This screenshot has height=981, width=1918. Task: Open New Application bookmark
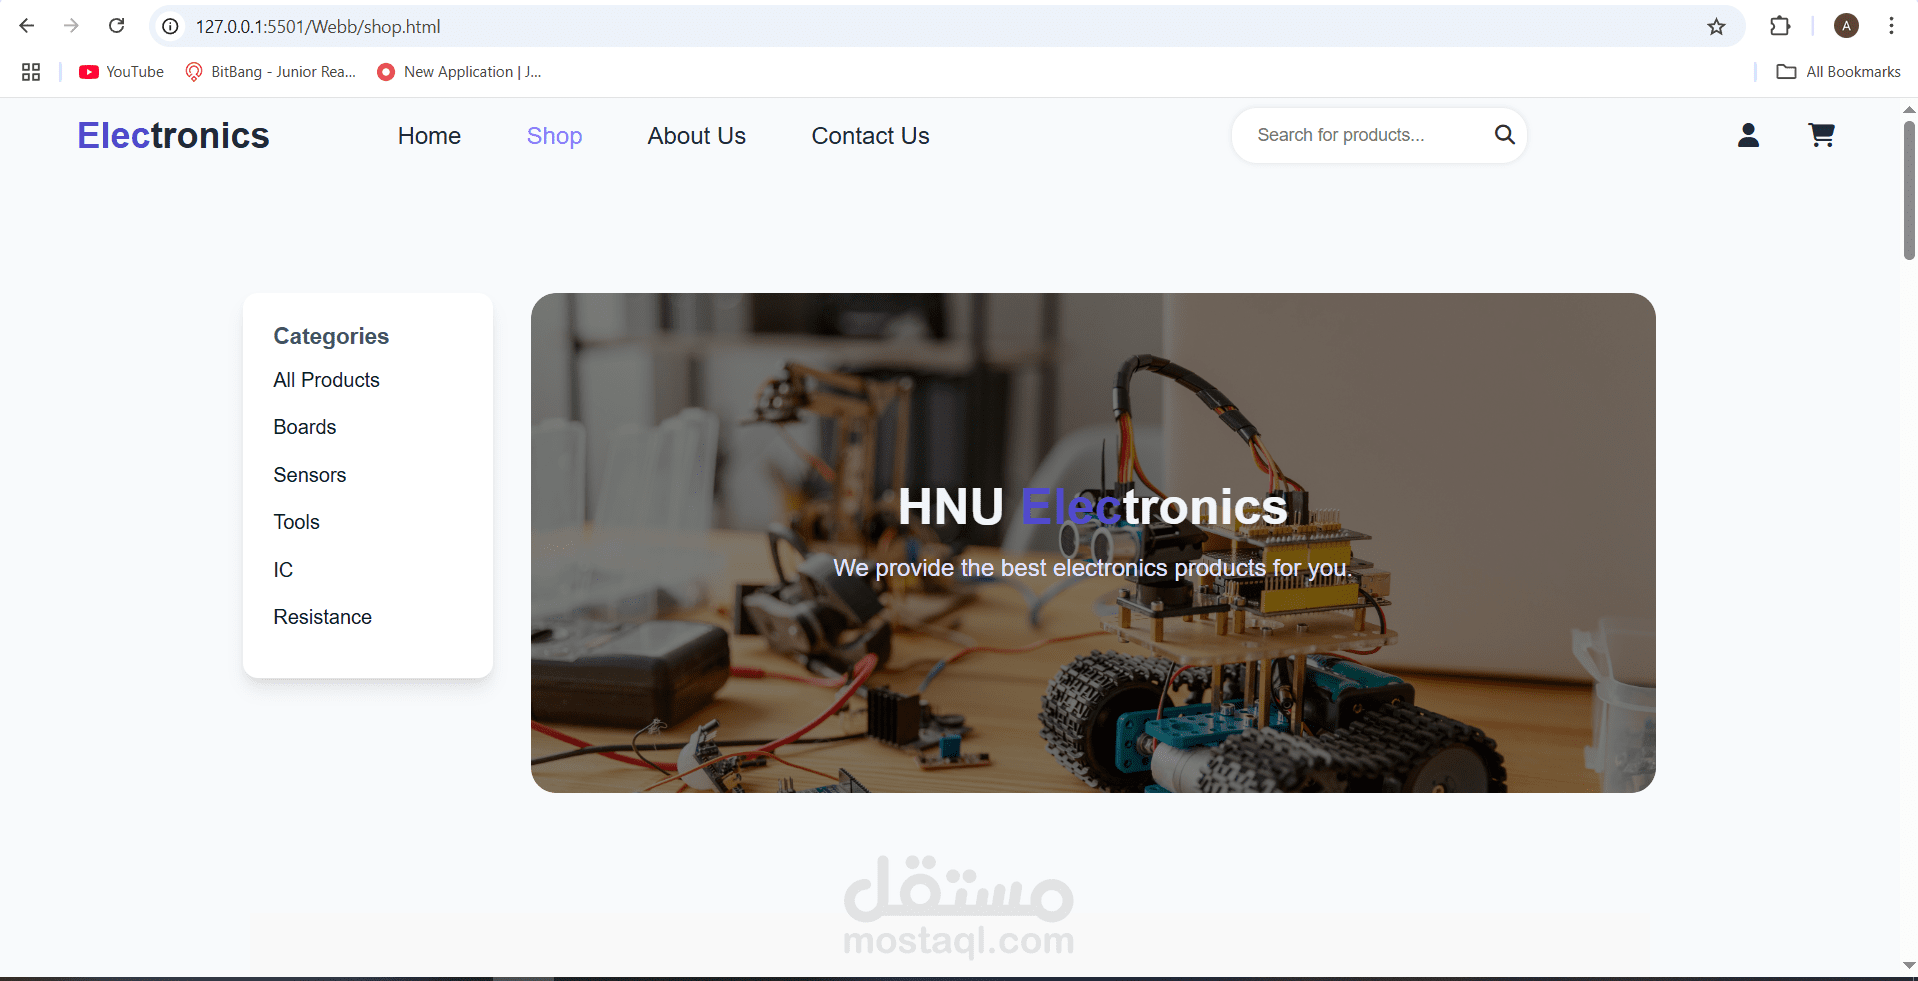point(459,72)
